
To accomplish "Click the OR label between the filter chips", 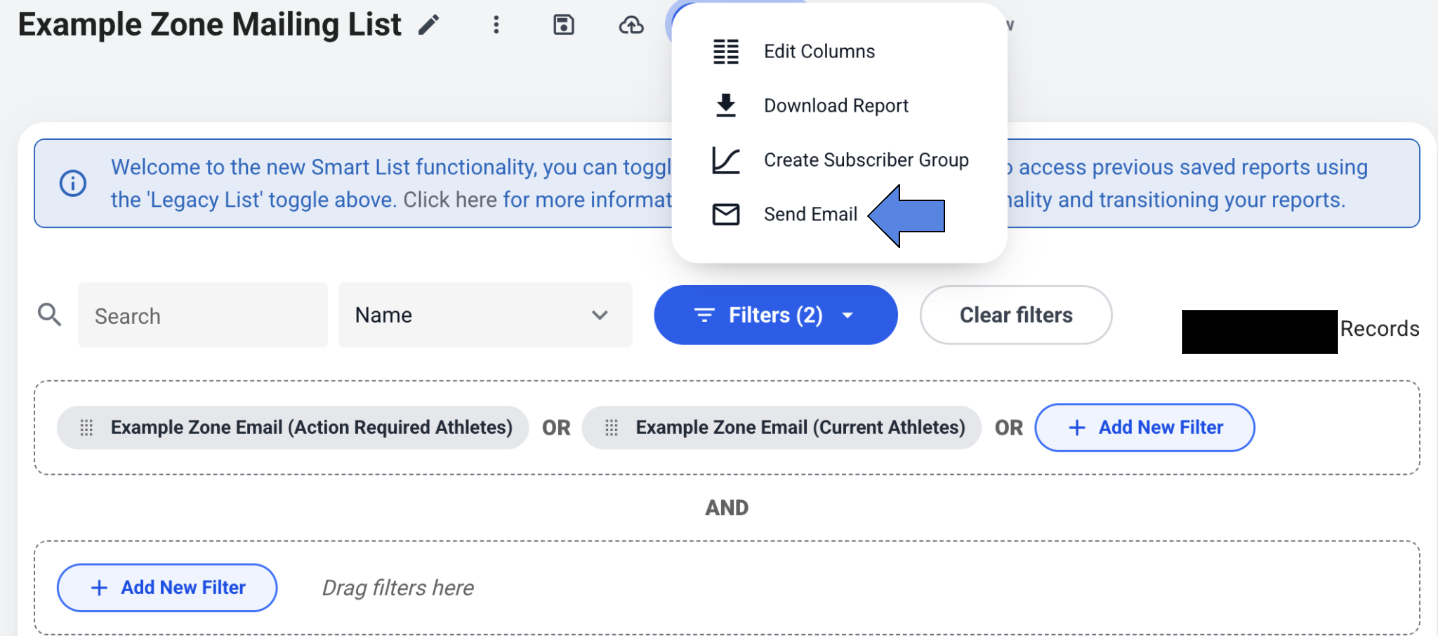I will (556, 428).
